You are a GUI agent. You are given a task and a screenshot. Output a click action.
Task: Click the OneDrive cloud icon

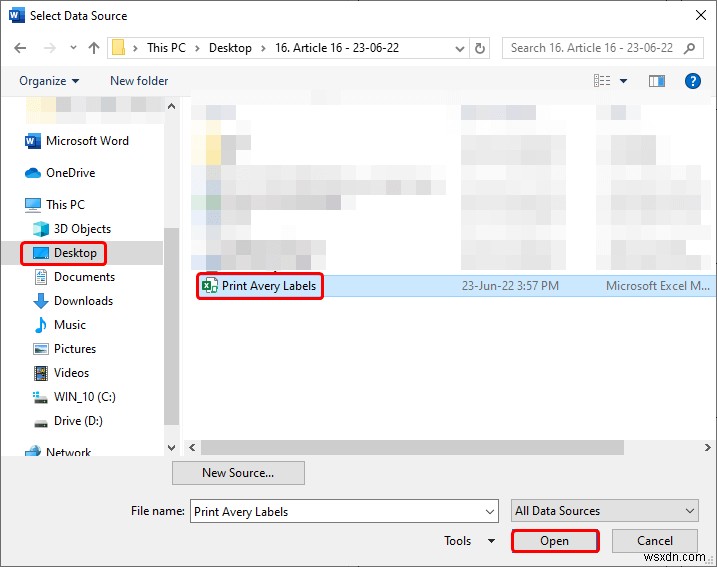coord(32,173)
